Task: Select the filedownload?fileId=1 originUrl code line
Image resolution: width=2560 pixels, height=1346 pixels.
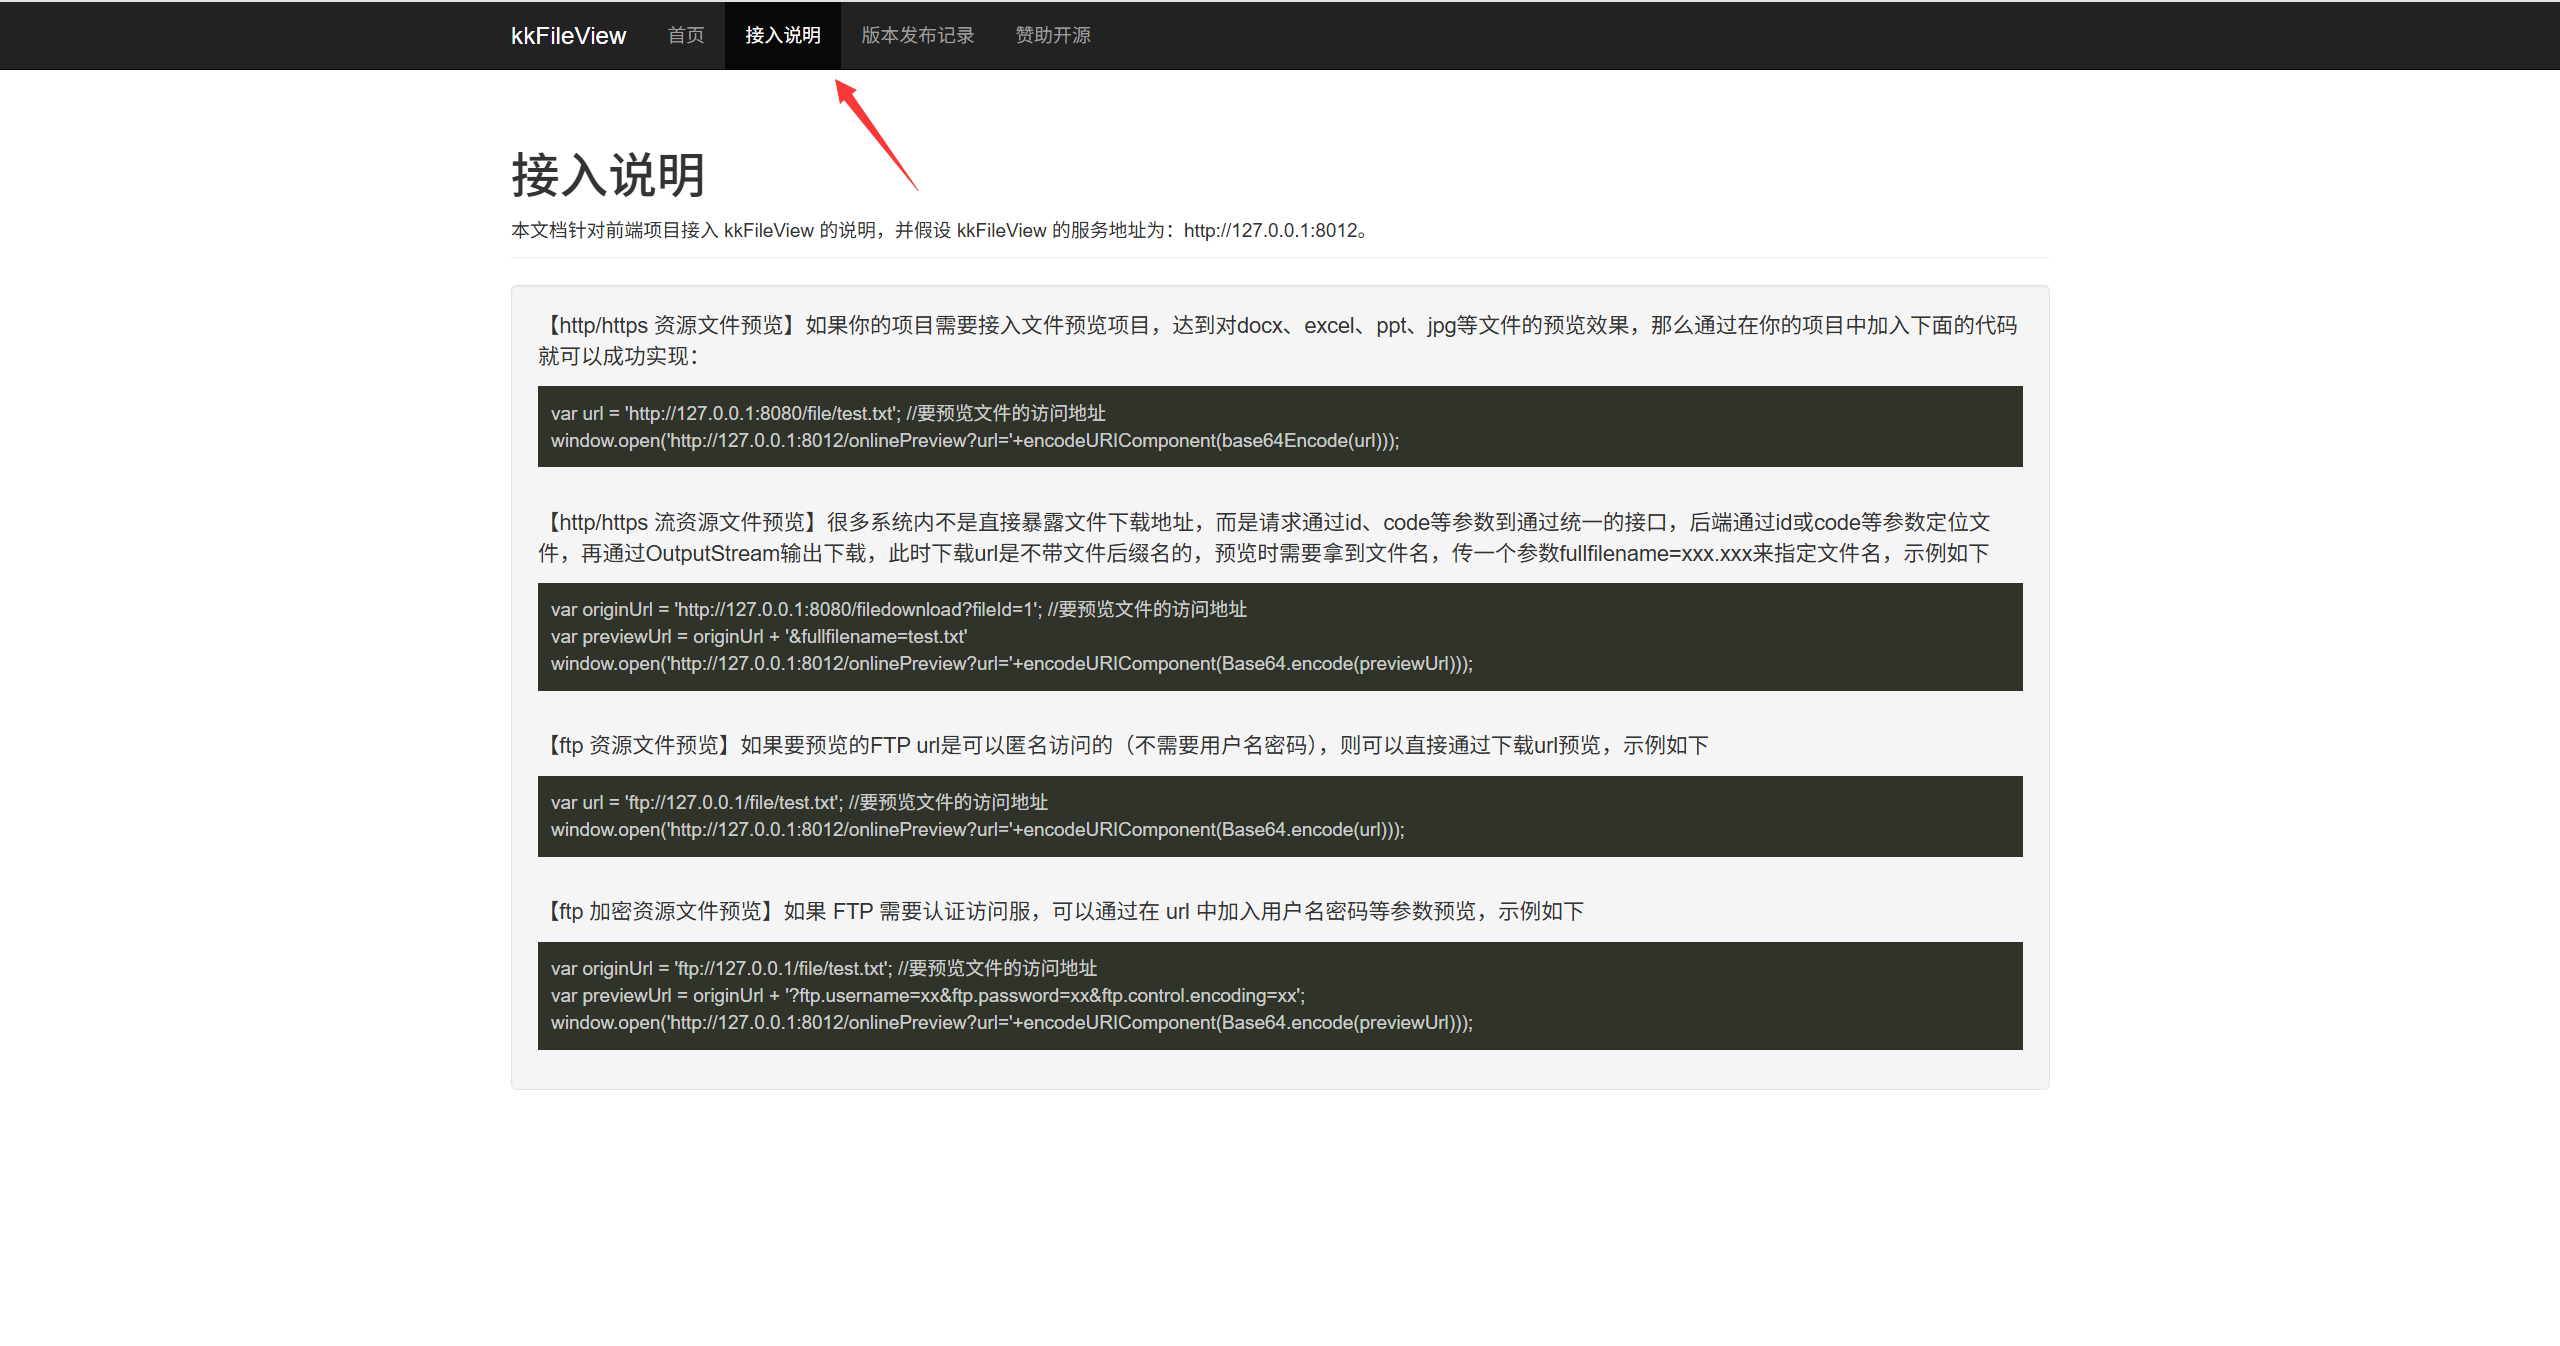Action: tap(899, 608)
